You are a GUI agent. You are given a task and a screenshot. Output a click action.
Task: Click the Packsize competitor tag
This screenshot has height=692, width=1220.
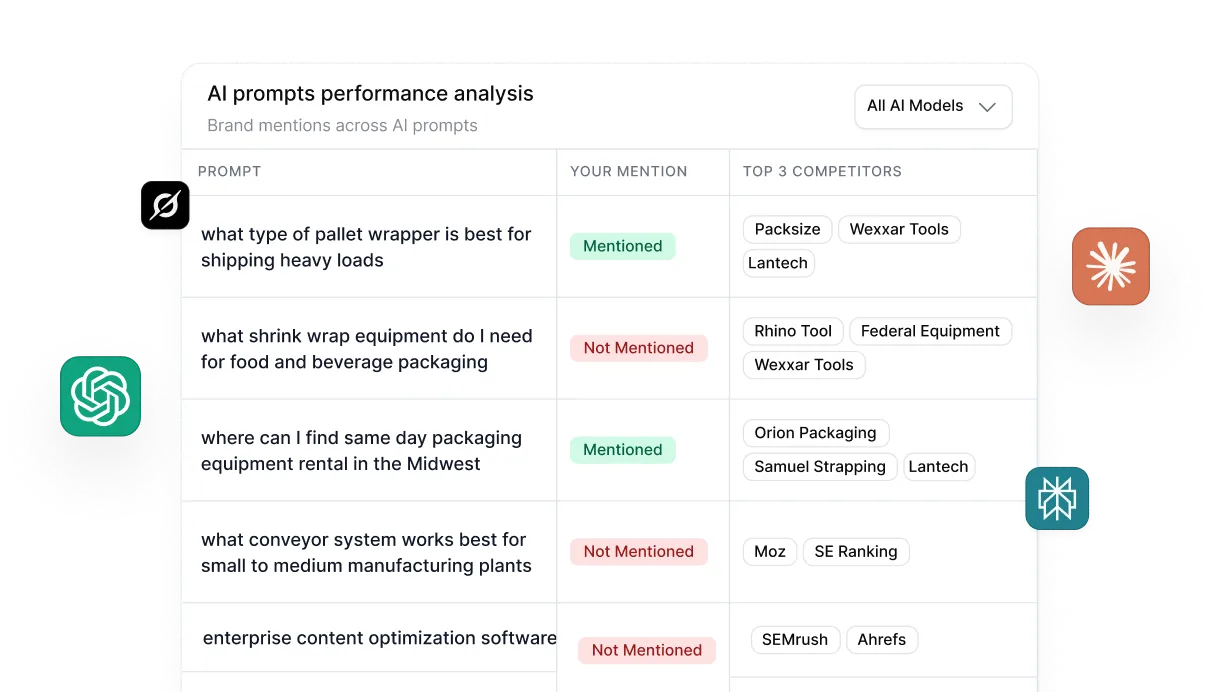pos(788,229)
